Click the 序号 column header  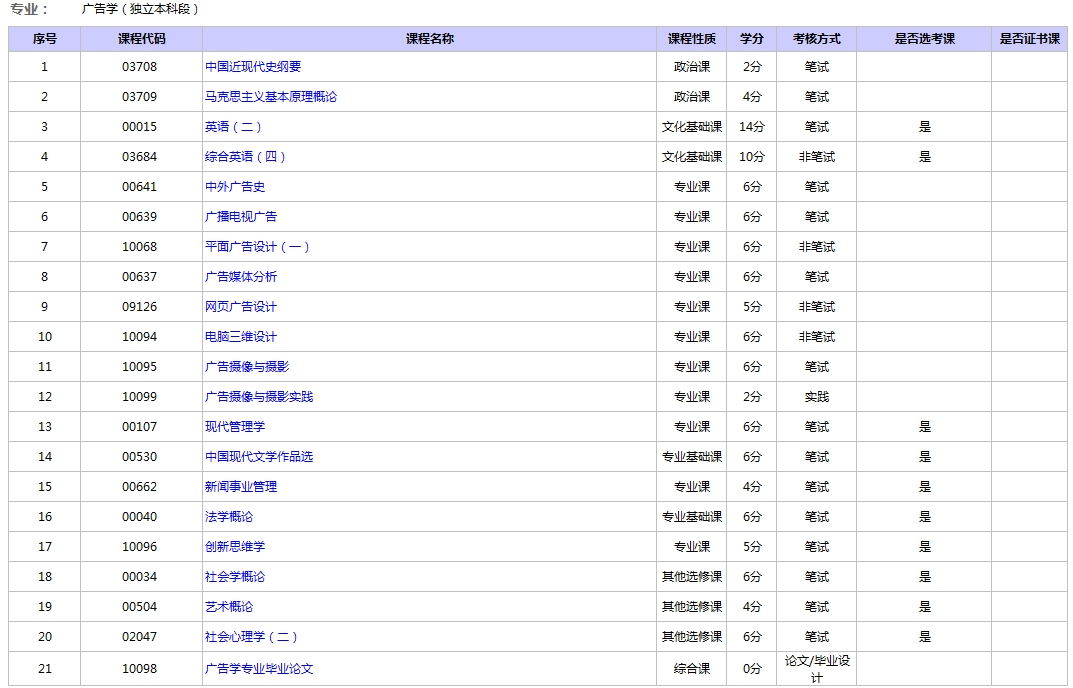coord(44,39)
